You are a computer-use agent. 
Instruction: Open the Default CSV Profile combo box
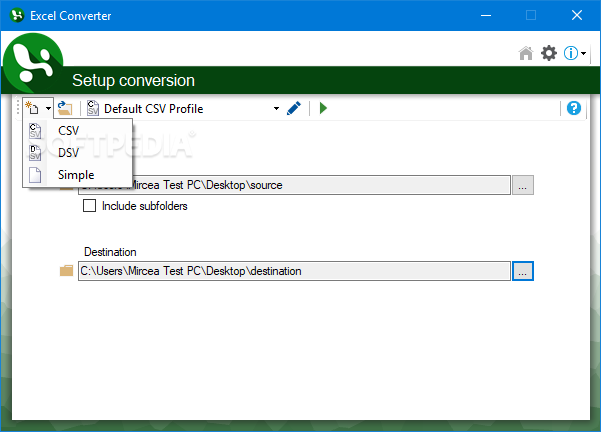click(x=192, y=109)
